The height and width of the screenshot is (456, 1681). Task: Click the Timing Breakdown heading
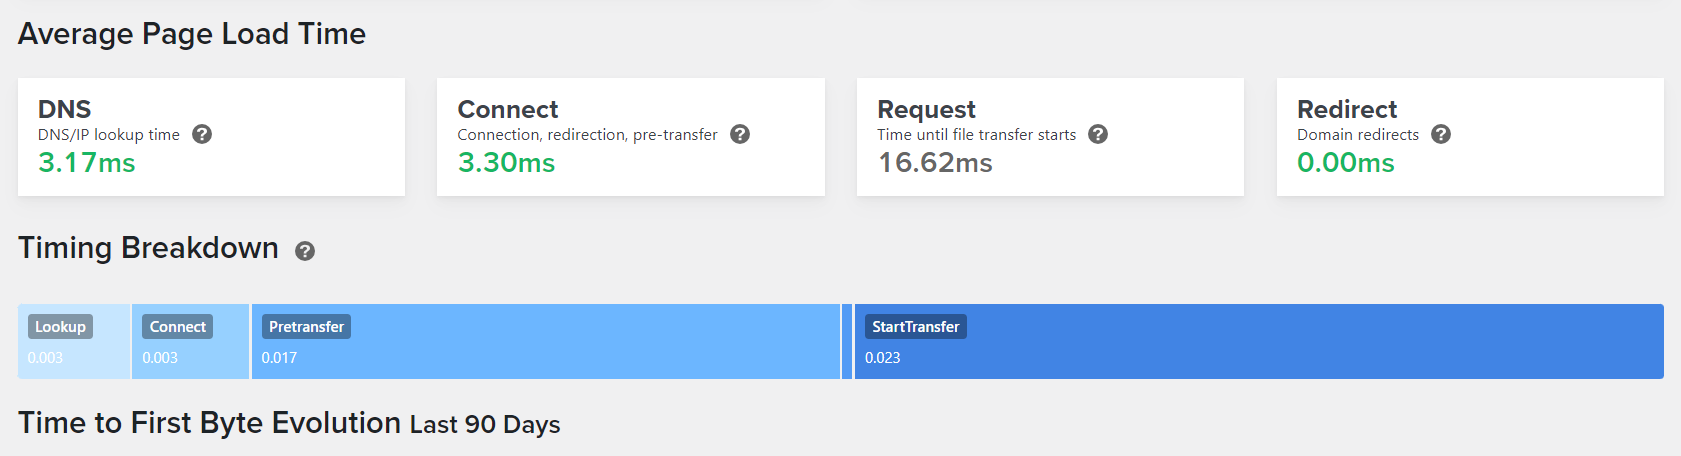point(148,248)
